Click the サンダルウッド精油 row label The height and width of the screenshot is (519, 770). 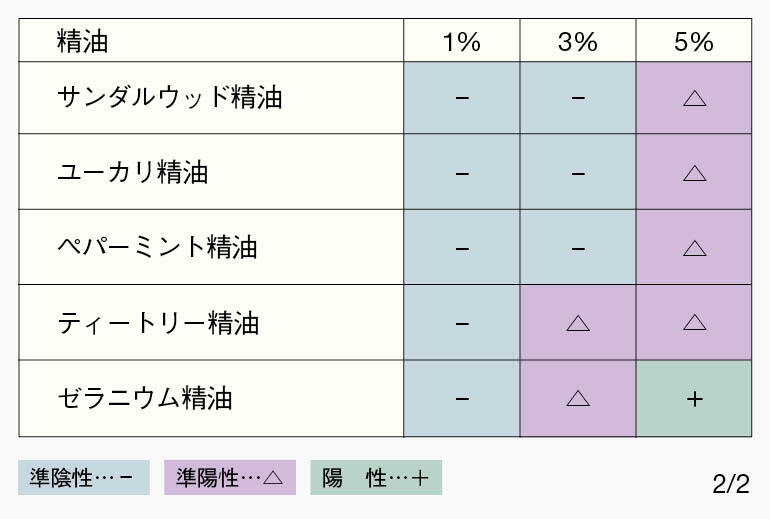coord(170,97)
